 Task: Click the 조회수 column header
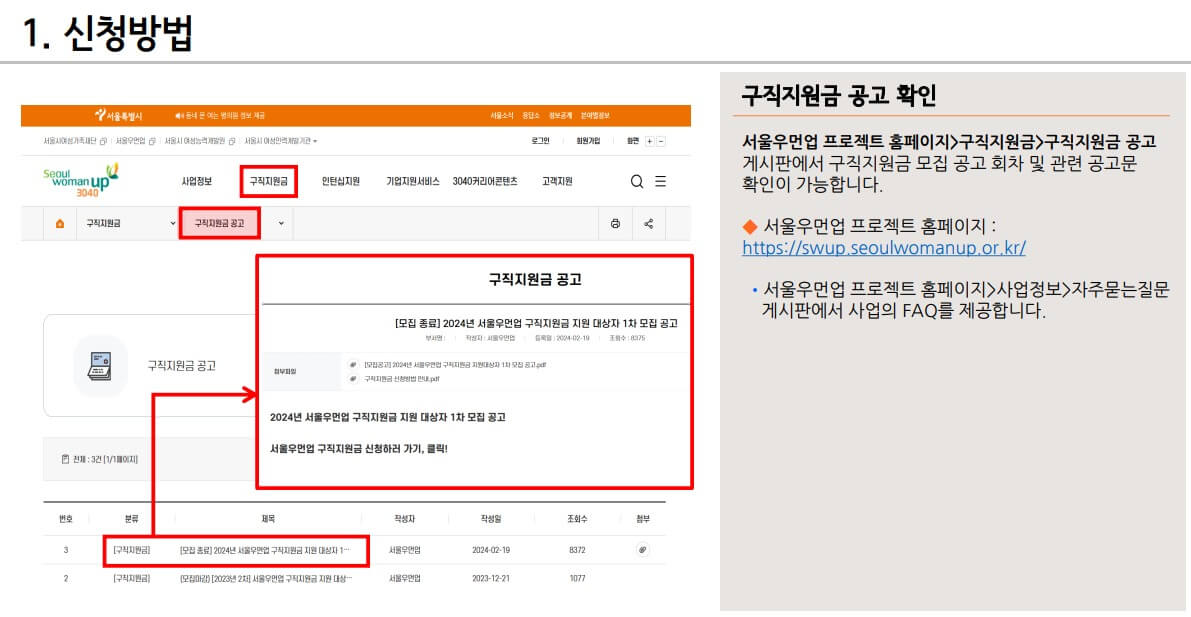click(577, 519)
